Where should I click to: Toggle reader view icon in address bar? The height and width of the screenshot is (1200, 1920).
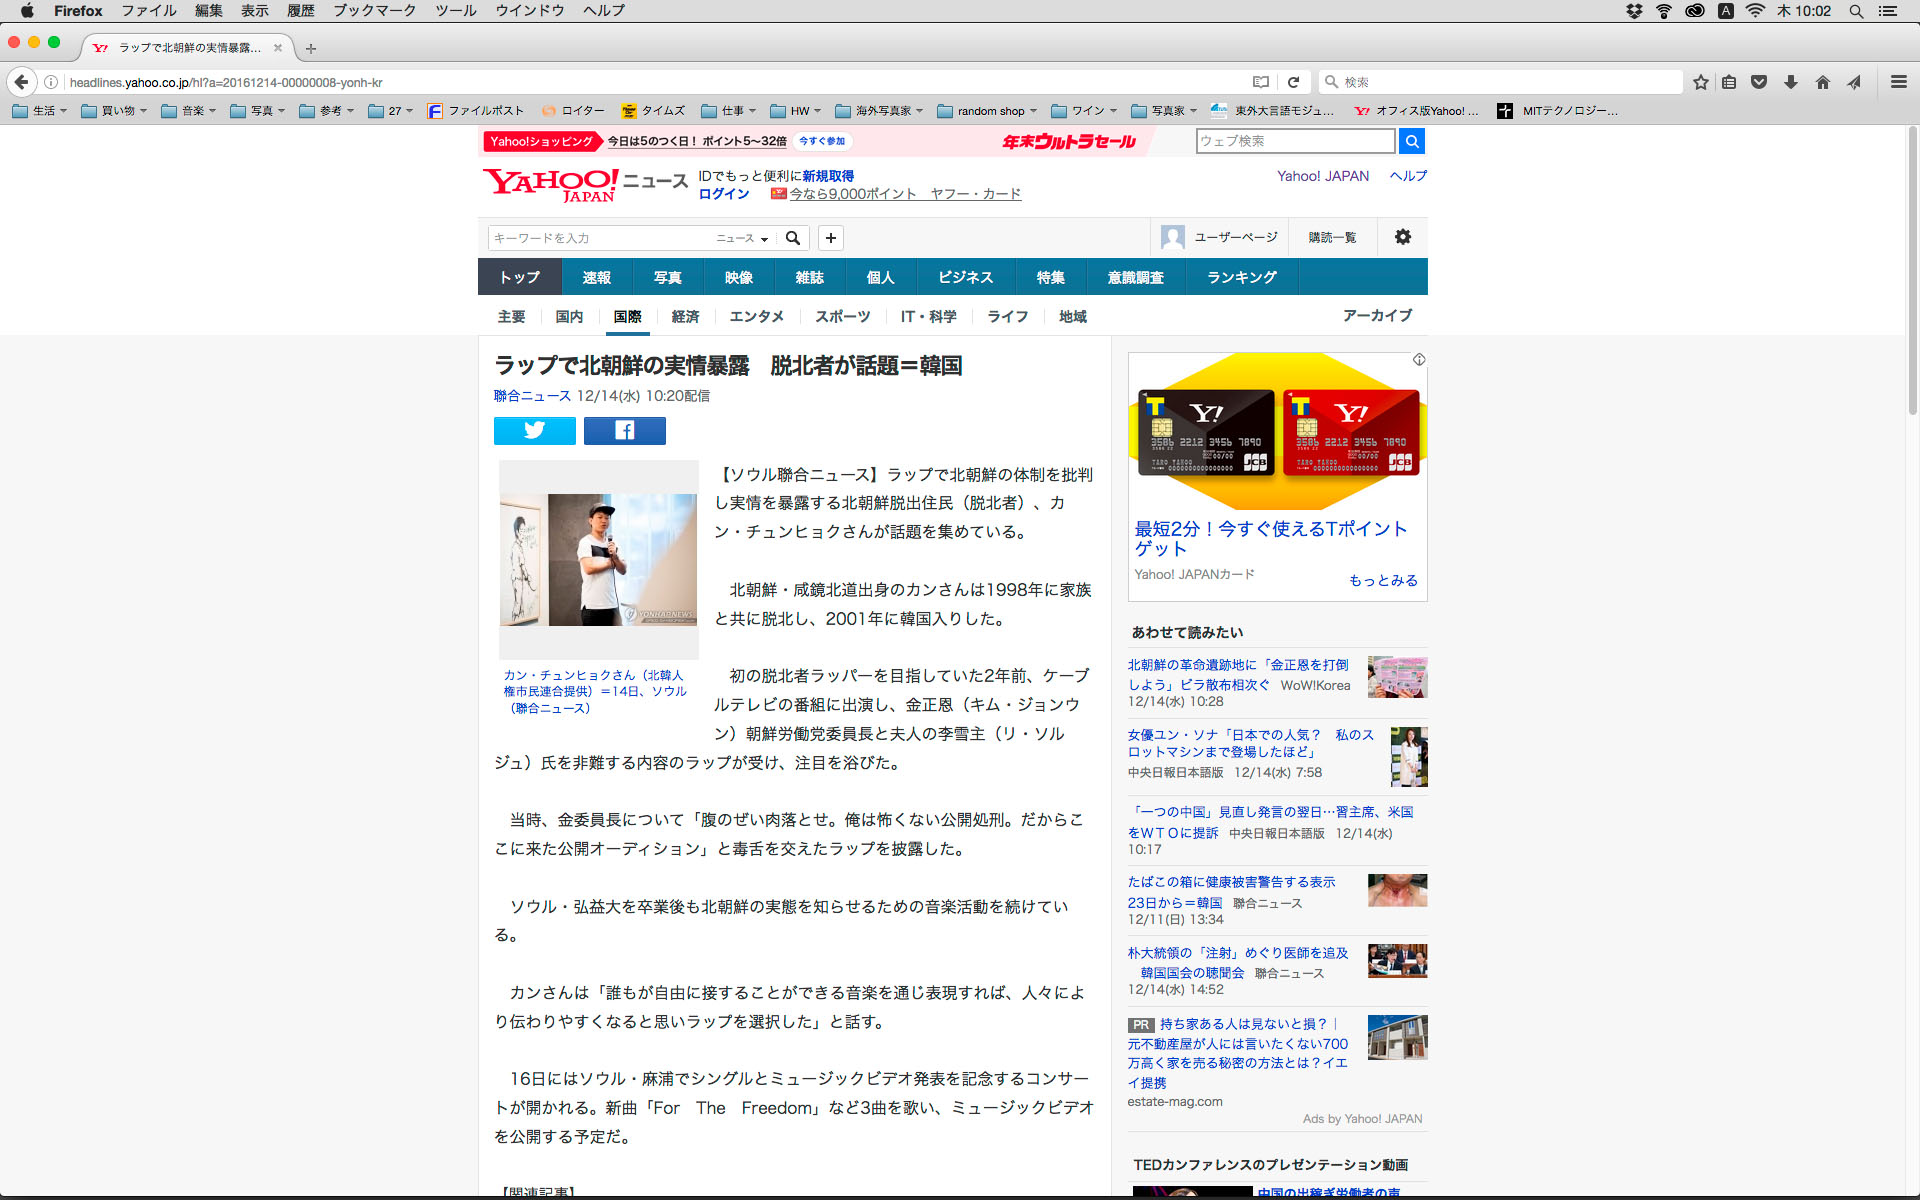click(1261, 82)
